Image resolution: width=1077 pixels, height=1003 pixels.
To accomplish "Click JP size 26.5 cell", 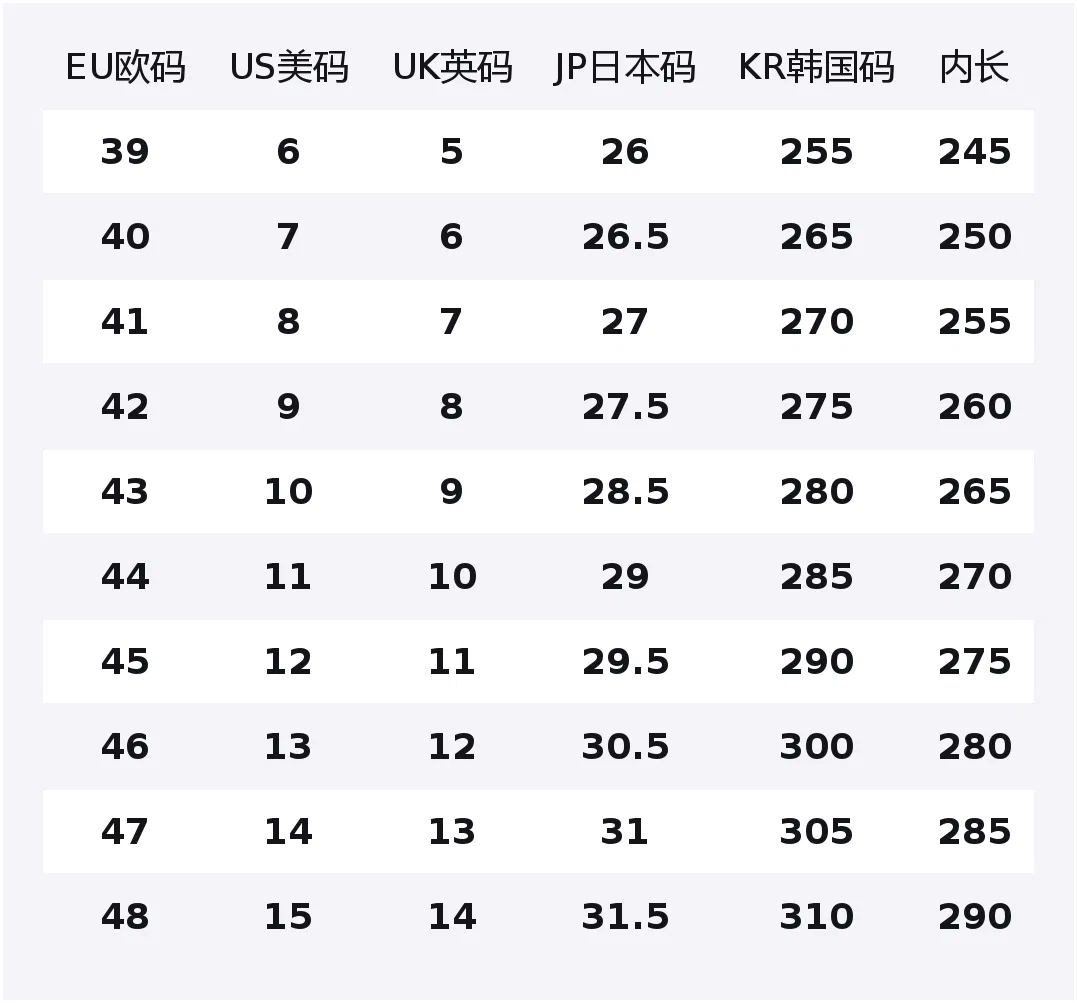I will tap(625, 237).
